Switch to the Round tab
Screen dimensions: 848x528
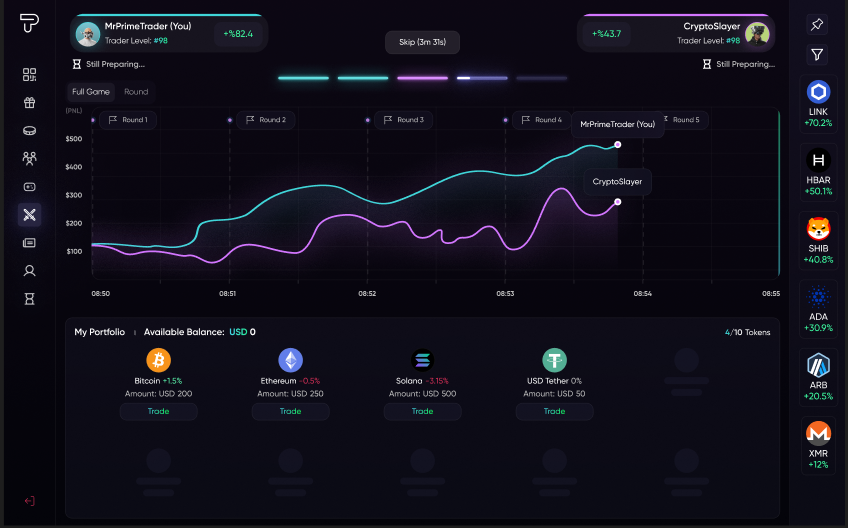click(136, 92)
